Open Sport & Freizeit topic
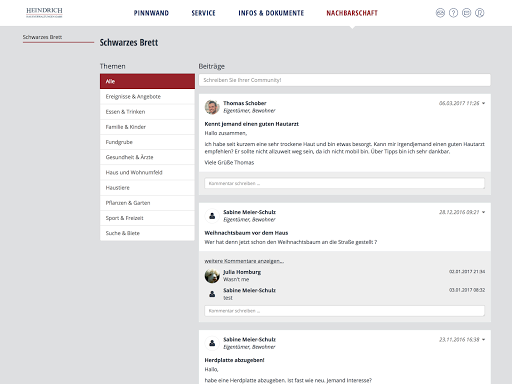 point(147,218)
